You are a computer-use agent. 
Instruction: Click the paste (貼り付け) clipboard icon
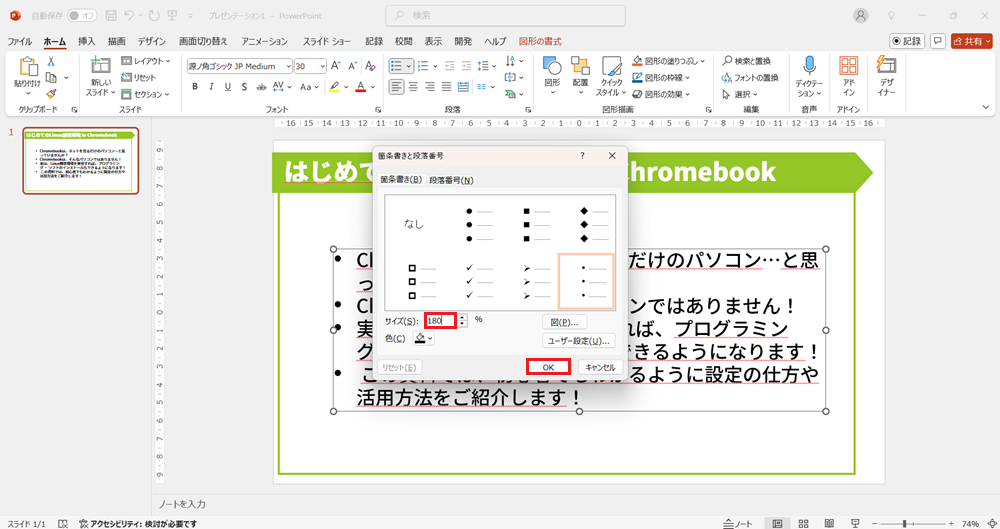click(x=28, y=66)
